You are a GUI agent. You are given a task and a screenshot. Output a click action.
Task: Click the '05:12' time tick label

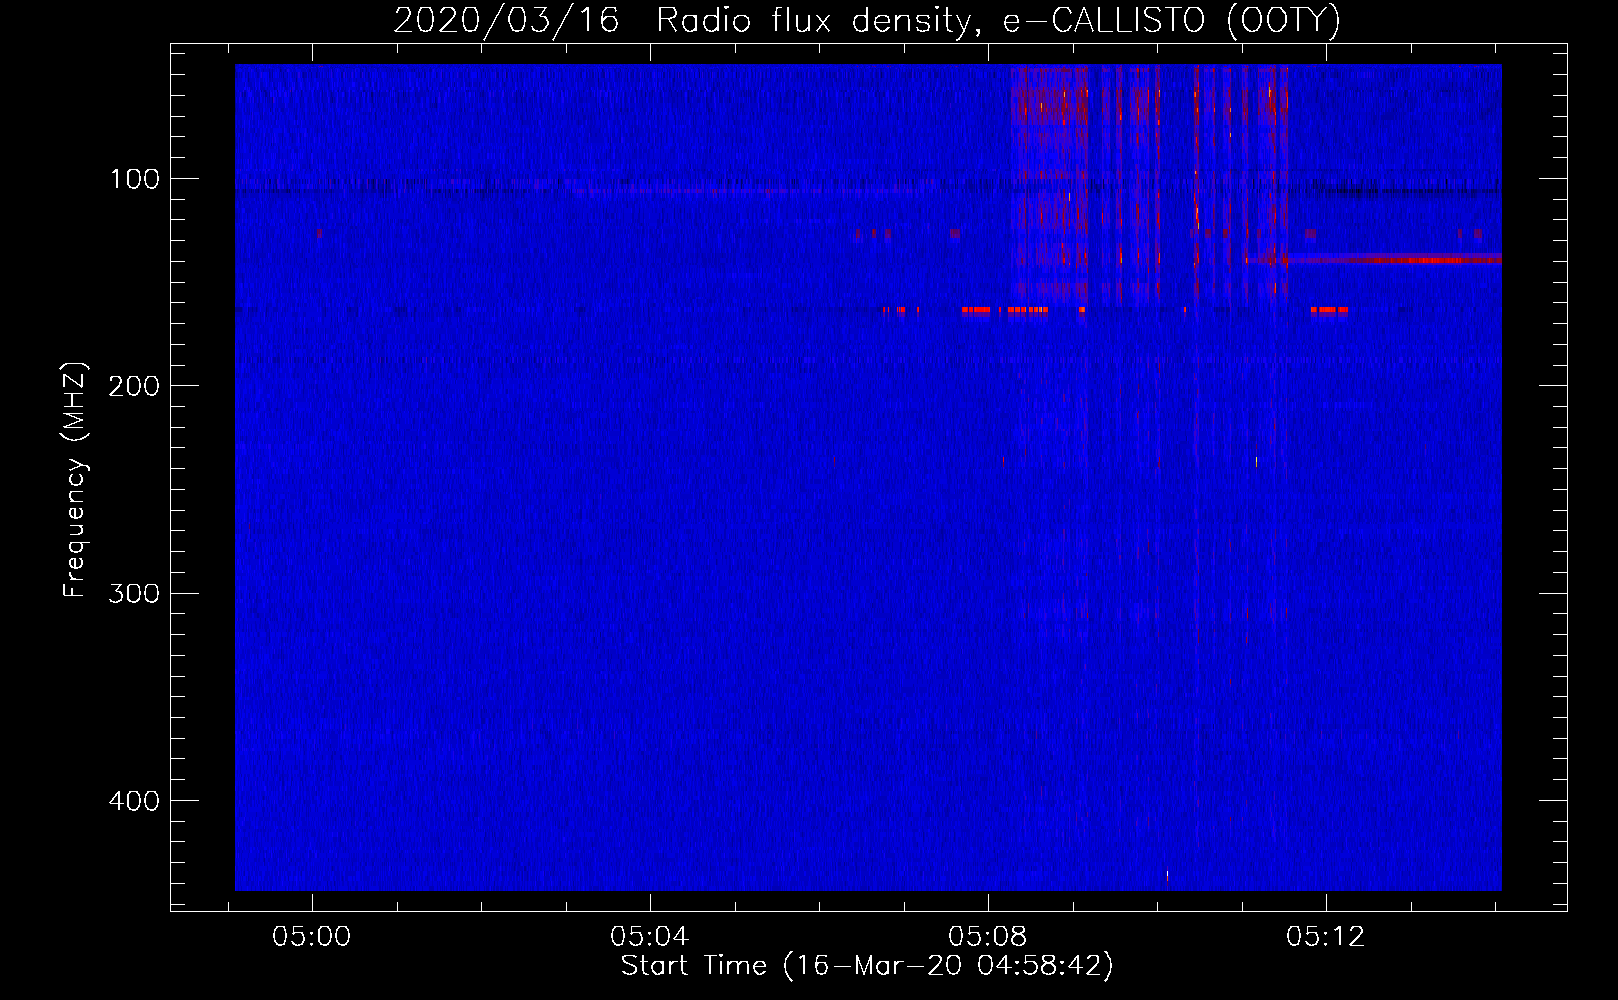(1326, 937)
